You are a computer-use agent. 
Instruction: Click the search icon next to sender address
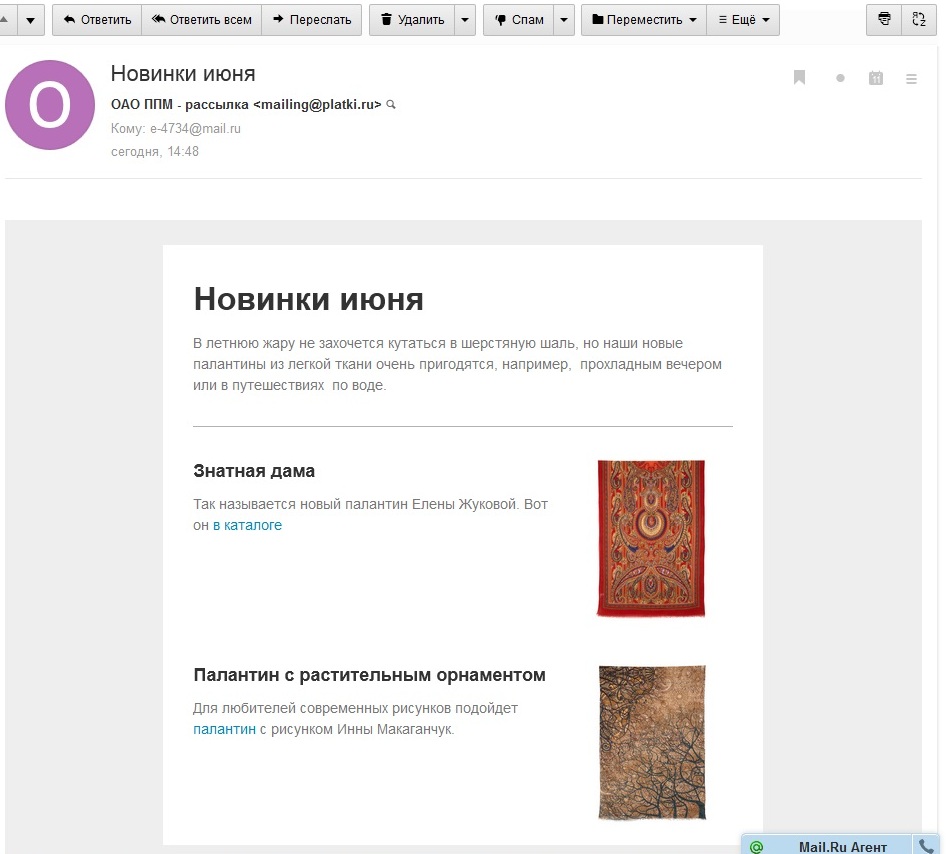[x=391, y=104]
